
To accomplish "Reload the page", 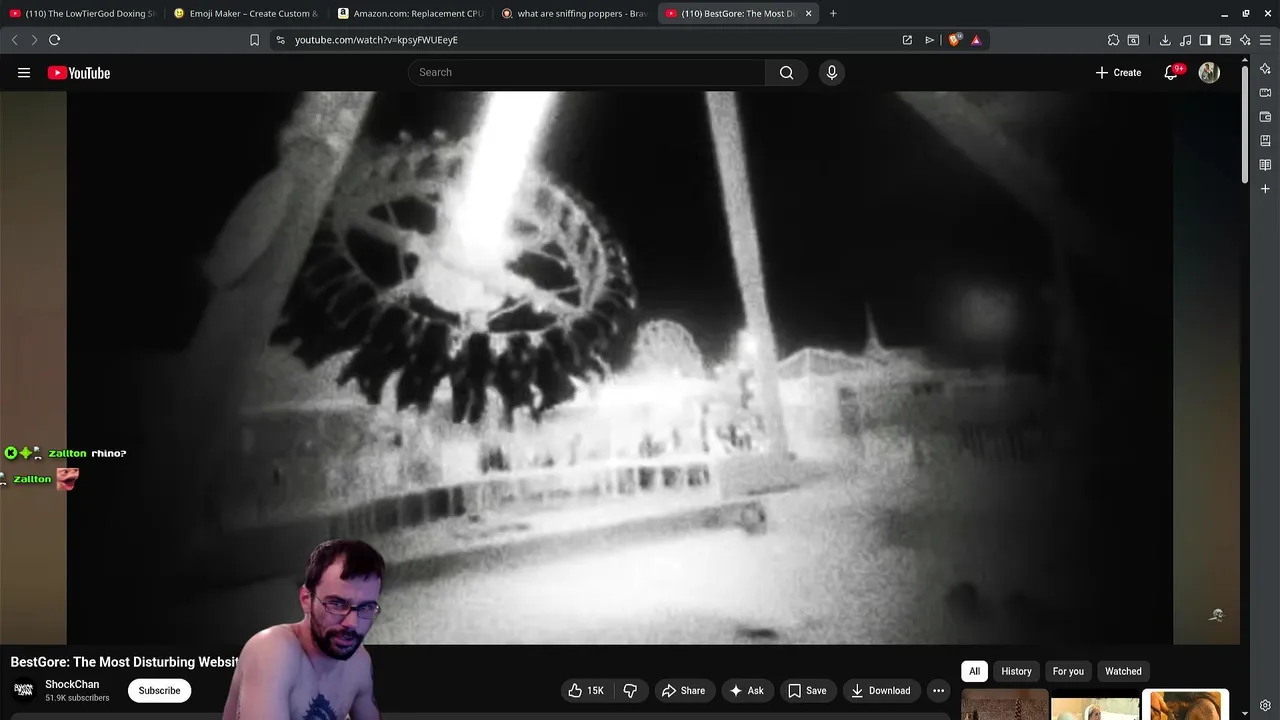I will [x=54, y=40].
